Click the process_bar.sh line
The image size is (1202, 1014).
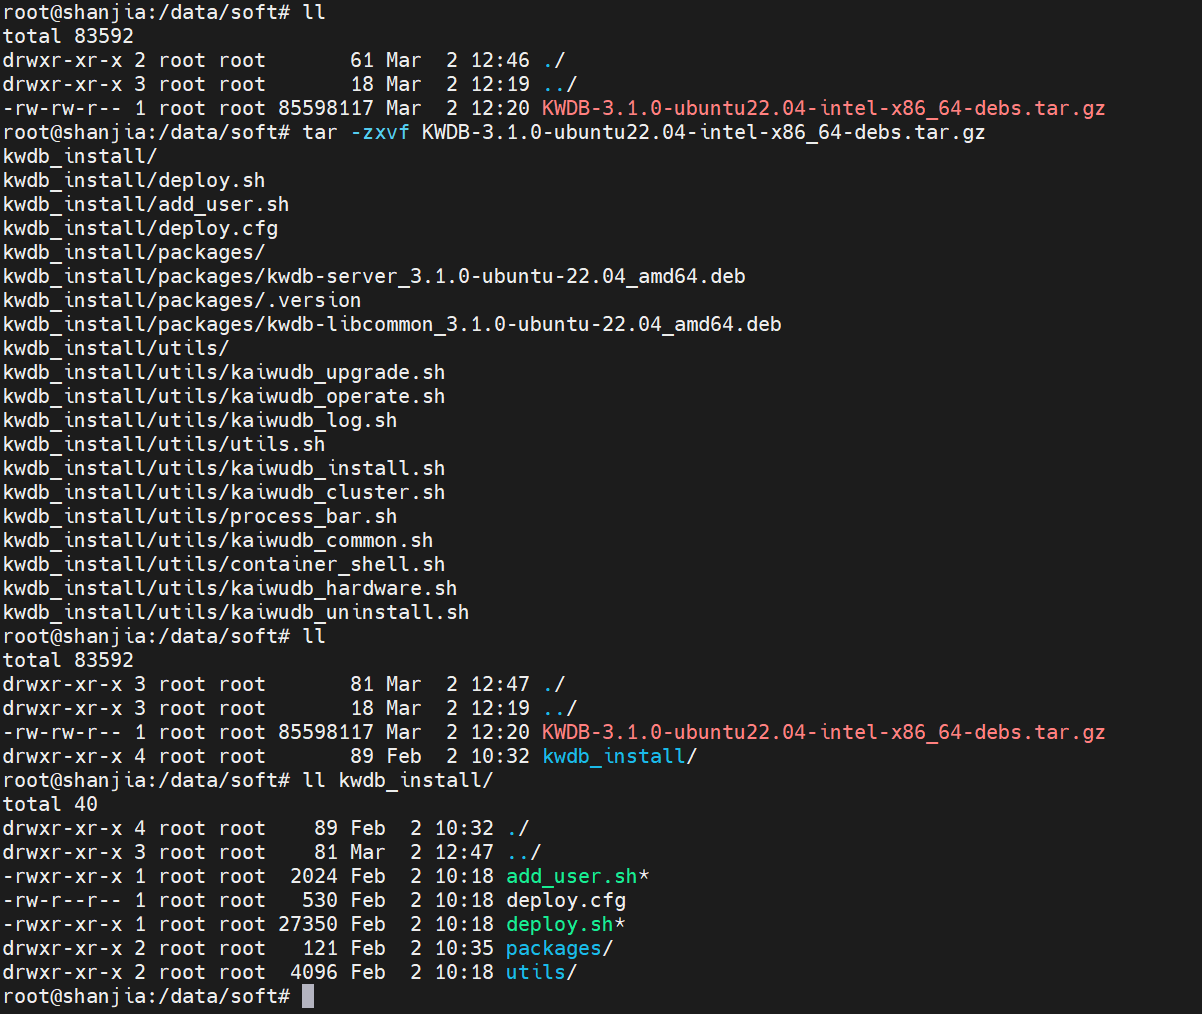200,516
